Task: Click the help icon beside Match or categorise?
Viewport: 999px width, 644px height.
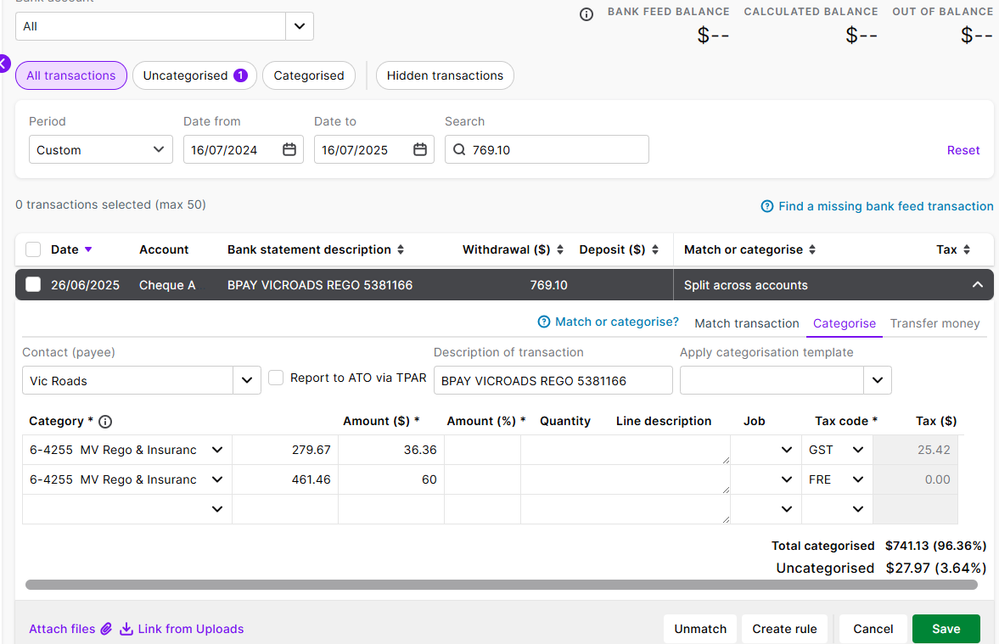Action: pos(544,322)
